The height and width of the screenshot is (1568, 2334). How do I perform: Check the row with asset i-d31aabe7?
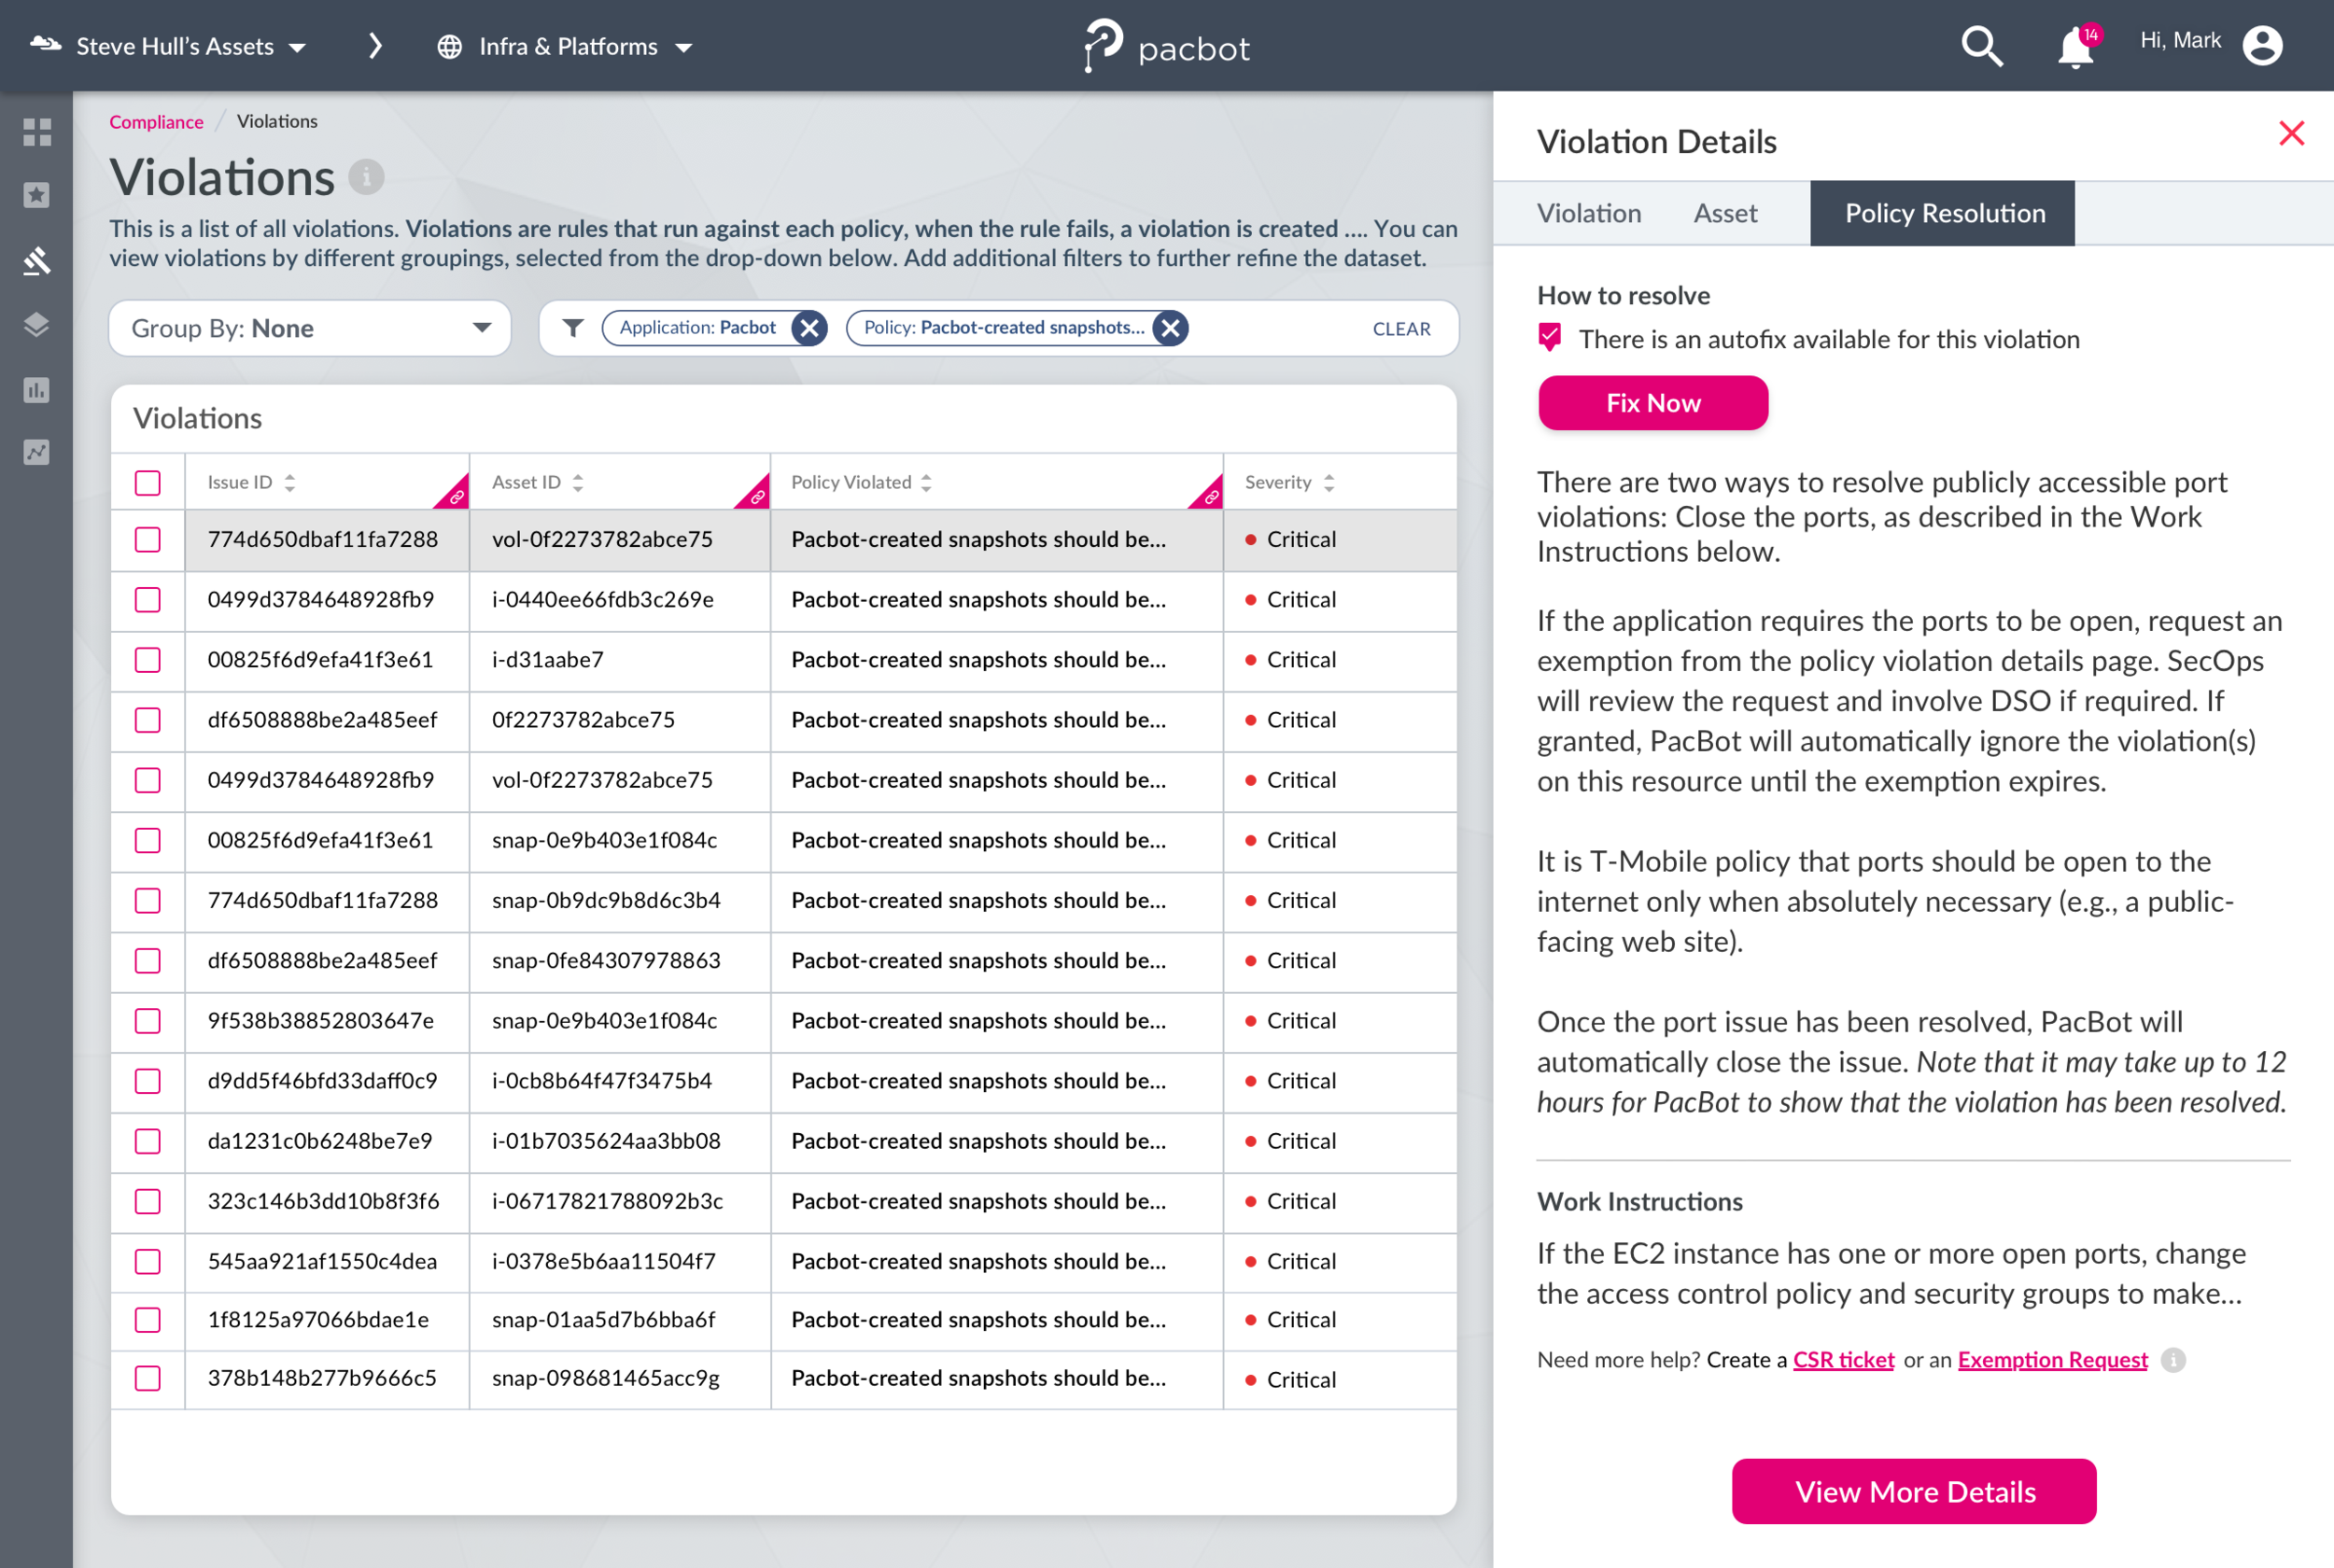pyautogui.click(x=148, y=660)
